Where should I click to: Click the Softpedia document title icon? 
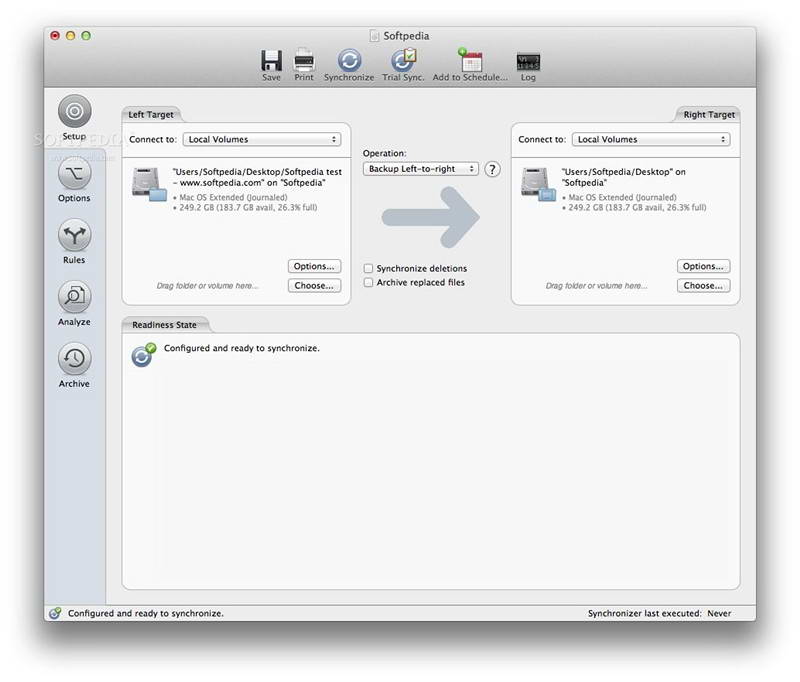374,36
